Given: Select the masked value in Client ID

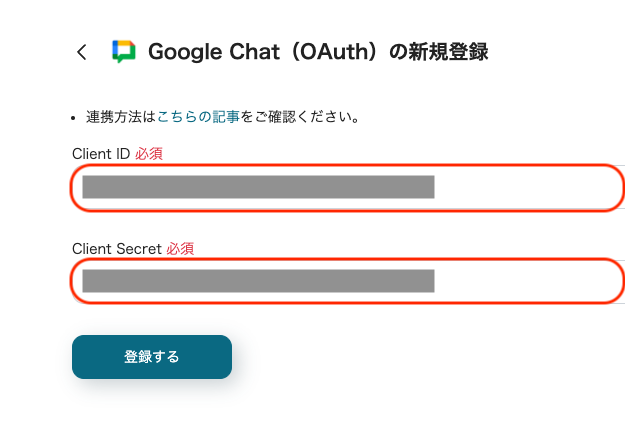Looking at the screenshot, I should pos(258,187).
